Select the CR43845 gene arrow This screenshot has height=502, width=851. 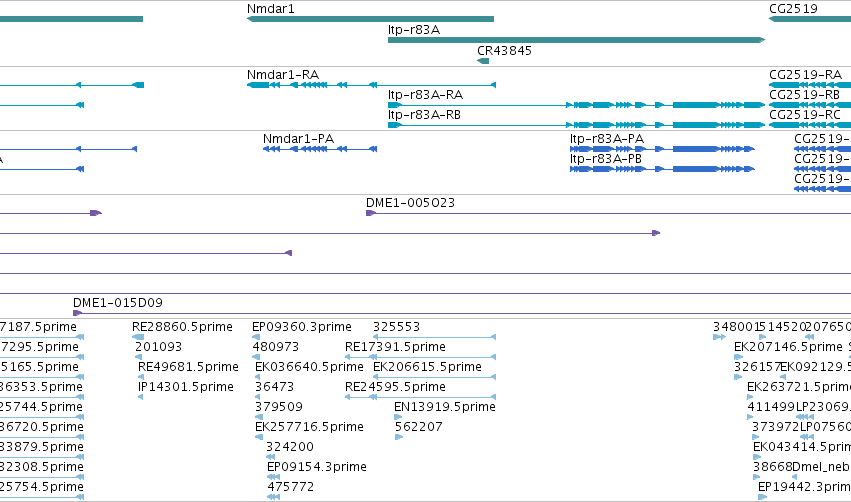pos(483,61)
